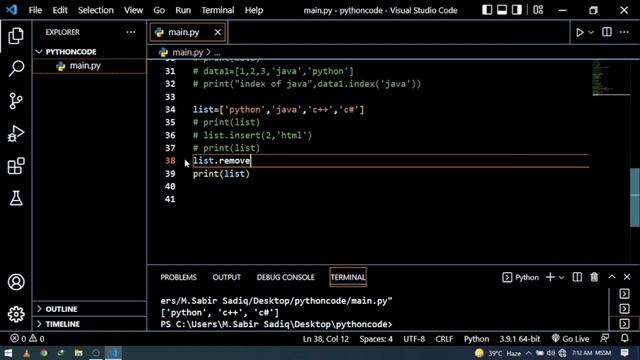Change line endings via CRLF
This screenshot has width=640, height=360.
[444, 339]
